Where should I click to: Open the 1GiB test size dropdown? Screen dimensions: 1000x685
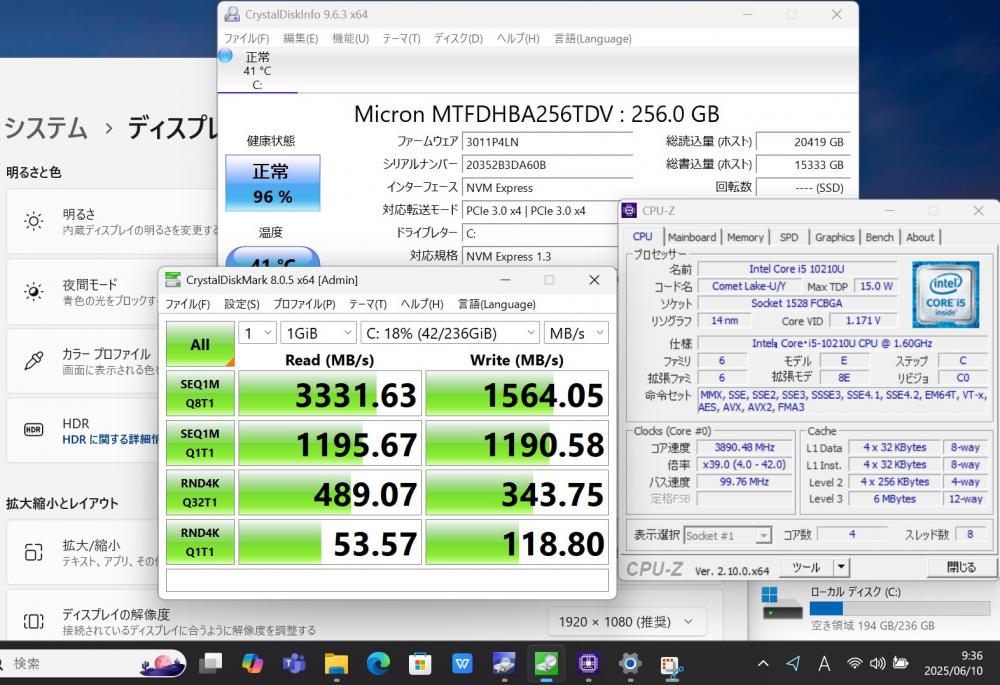coord(318,333)
